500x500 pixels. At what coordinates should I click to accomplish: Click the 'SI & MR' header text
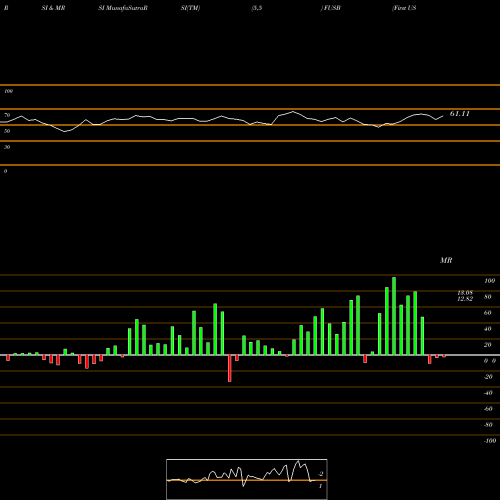pyautogui.click(x=53, y=8)
